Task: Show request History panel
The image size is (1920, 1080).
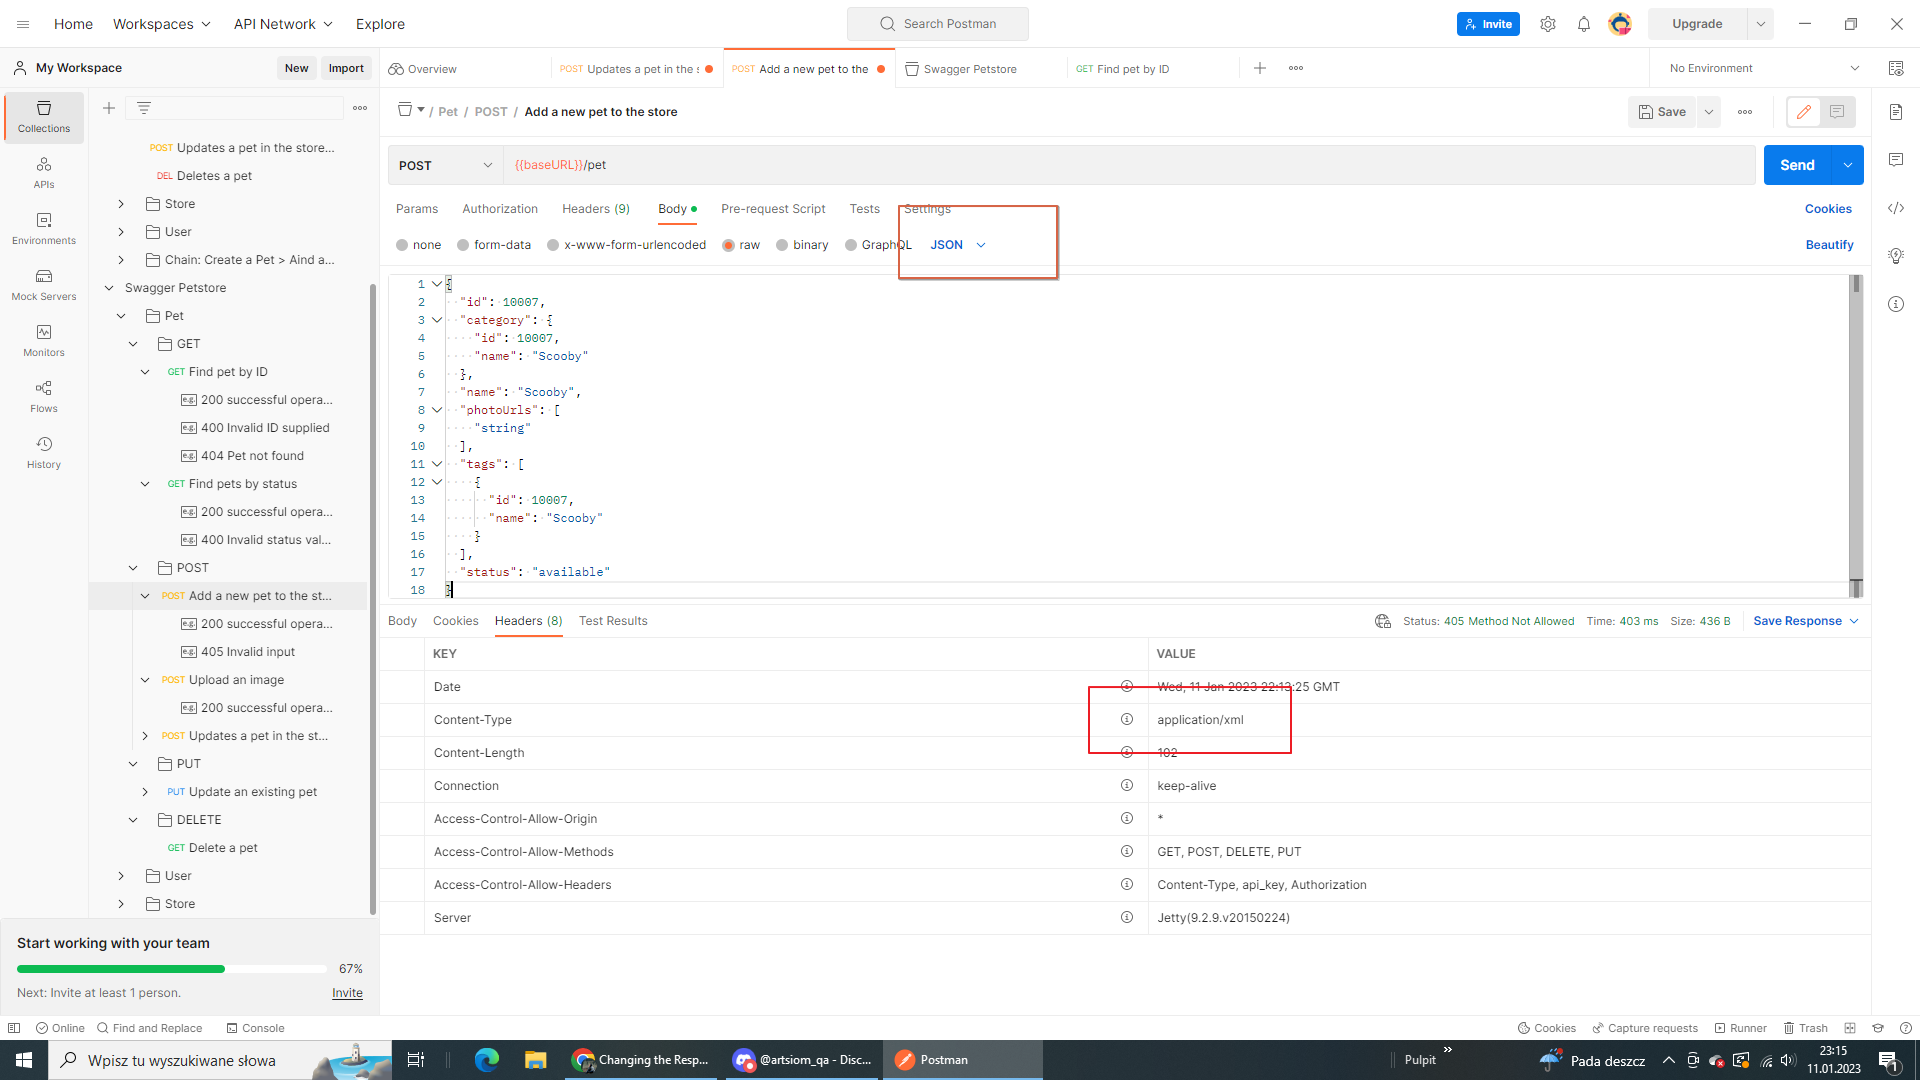Action: [43, 451]
